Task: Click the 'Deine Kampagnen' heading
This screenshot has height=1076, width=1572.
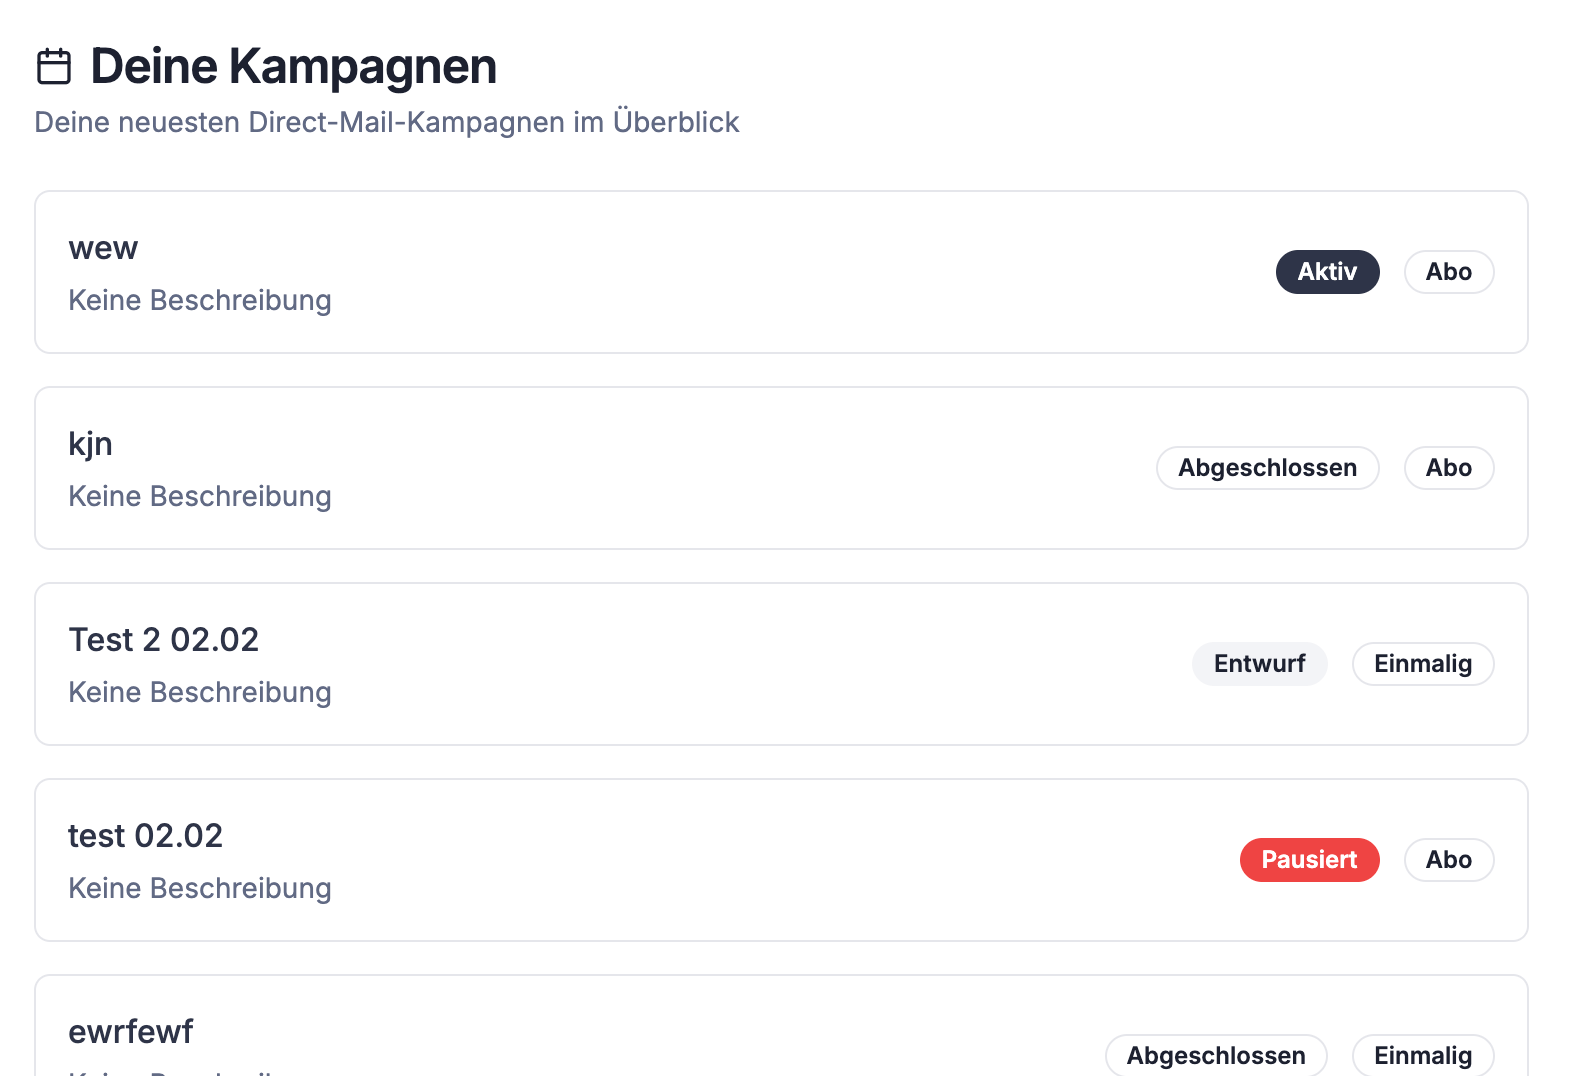Action: pyautogui.click(x=293, y=67)
